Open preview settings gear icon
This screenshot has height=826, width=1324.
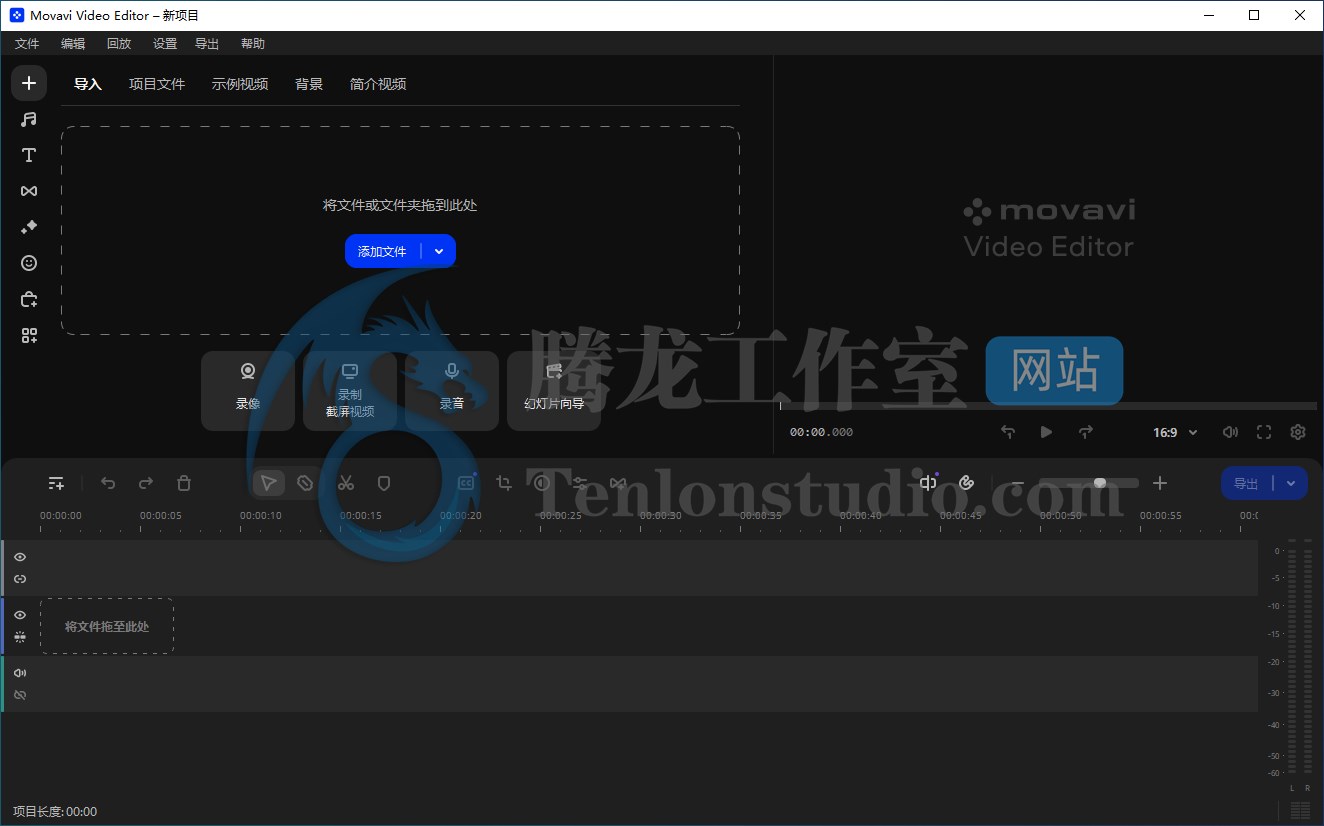coord(1298,432)
